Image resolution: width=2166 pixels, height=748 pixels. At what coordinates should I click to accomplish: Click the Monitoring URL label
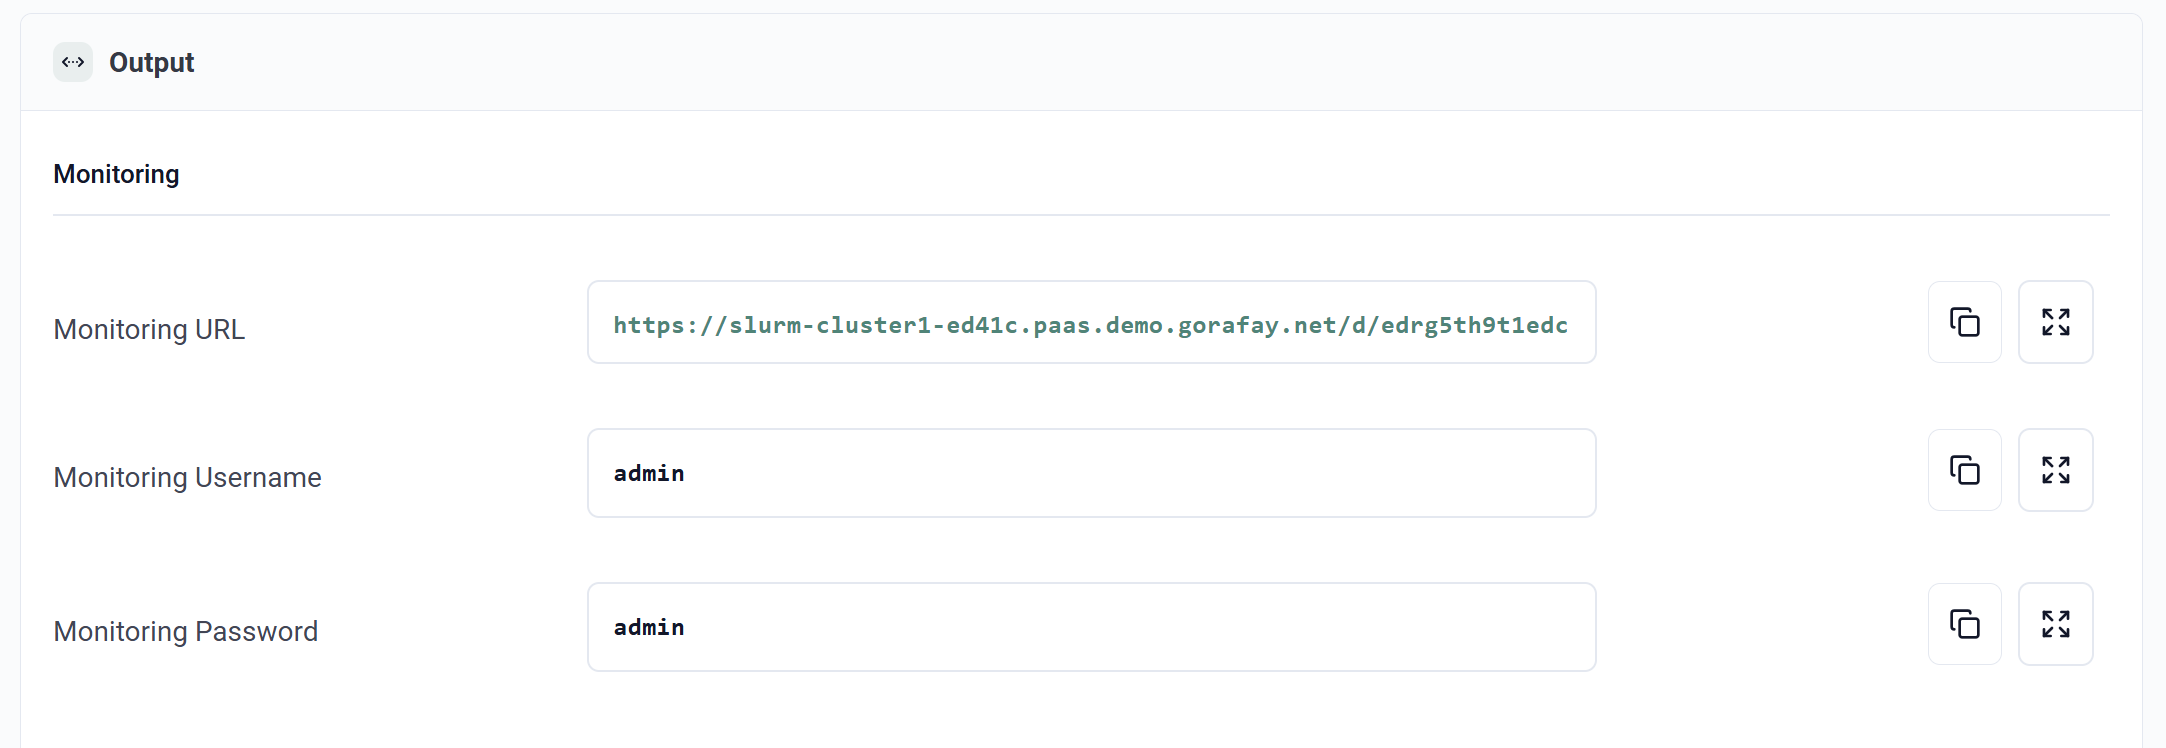point(149,329)
